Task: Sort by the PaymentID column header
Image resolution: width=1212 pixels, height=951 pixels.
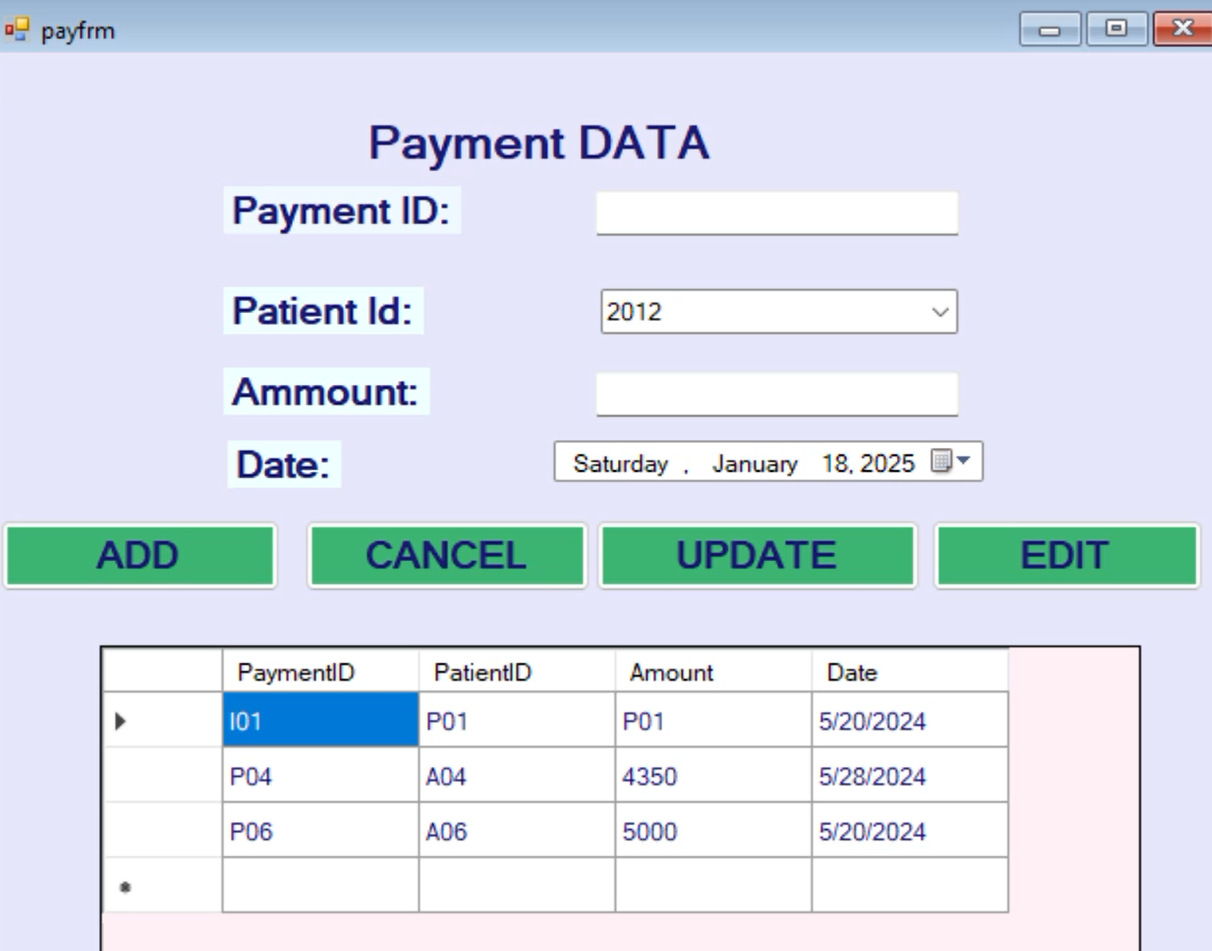Action: pyautogui.click(x=320, y=673)
